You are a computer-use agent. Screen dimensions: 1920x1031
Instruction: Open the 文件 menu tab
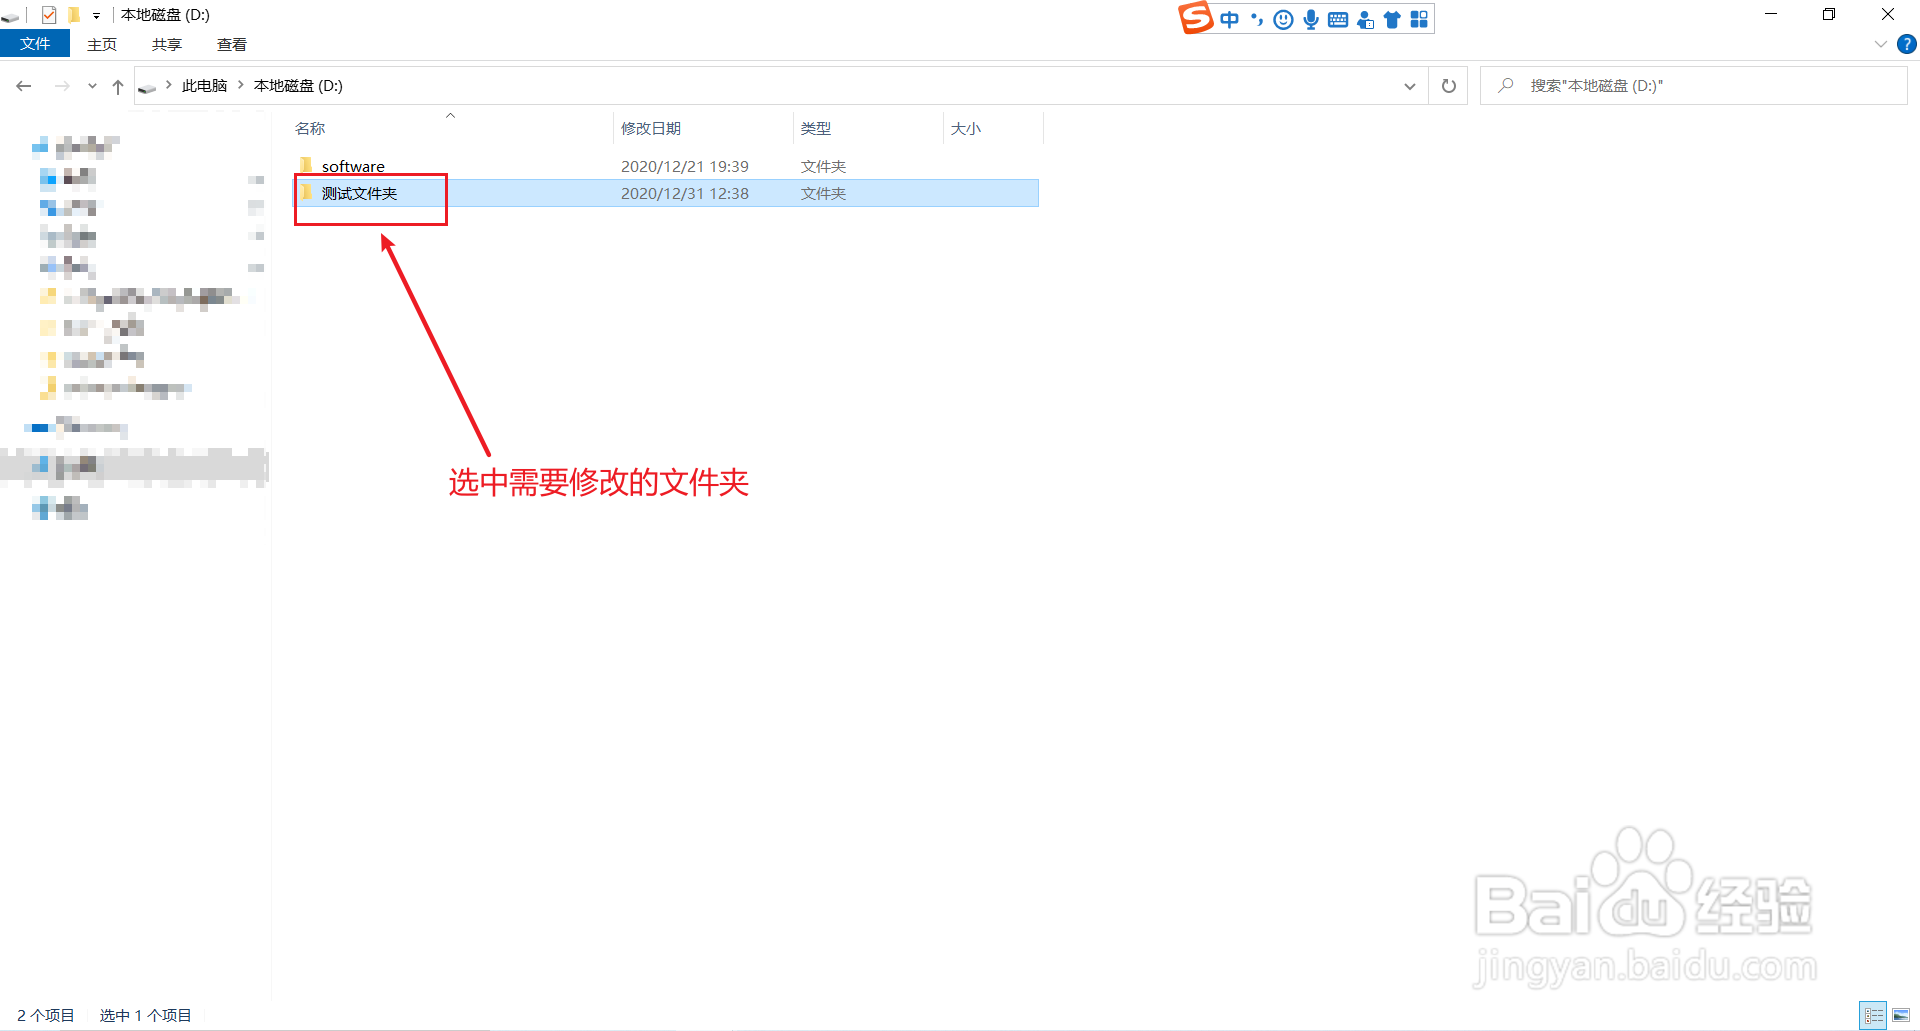point(35,44)
